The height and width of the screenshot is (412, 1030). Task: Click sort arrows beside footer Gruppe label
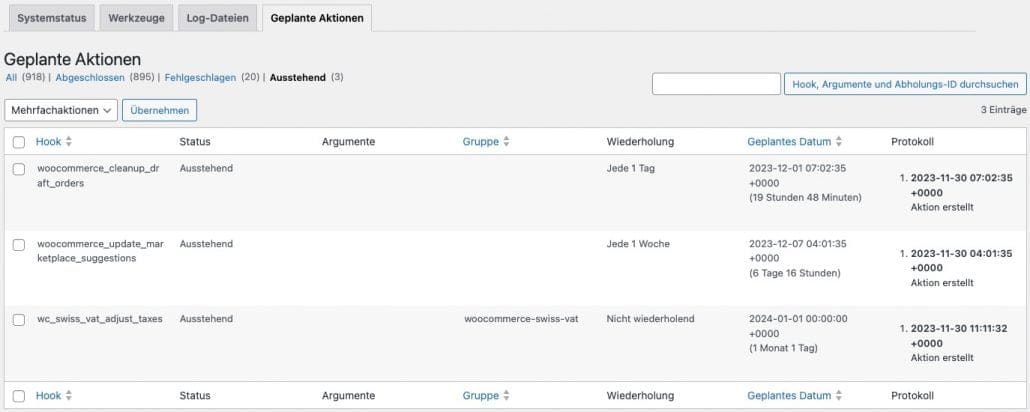point(506,396)
